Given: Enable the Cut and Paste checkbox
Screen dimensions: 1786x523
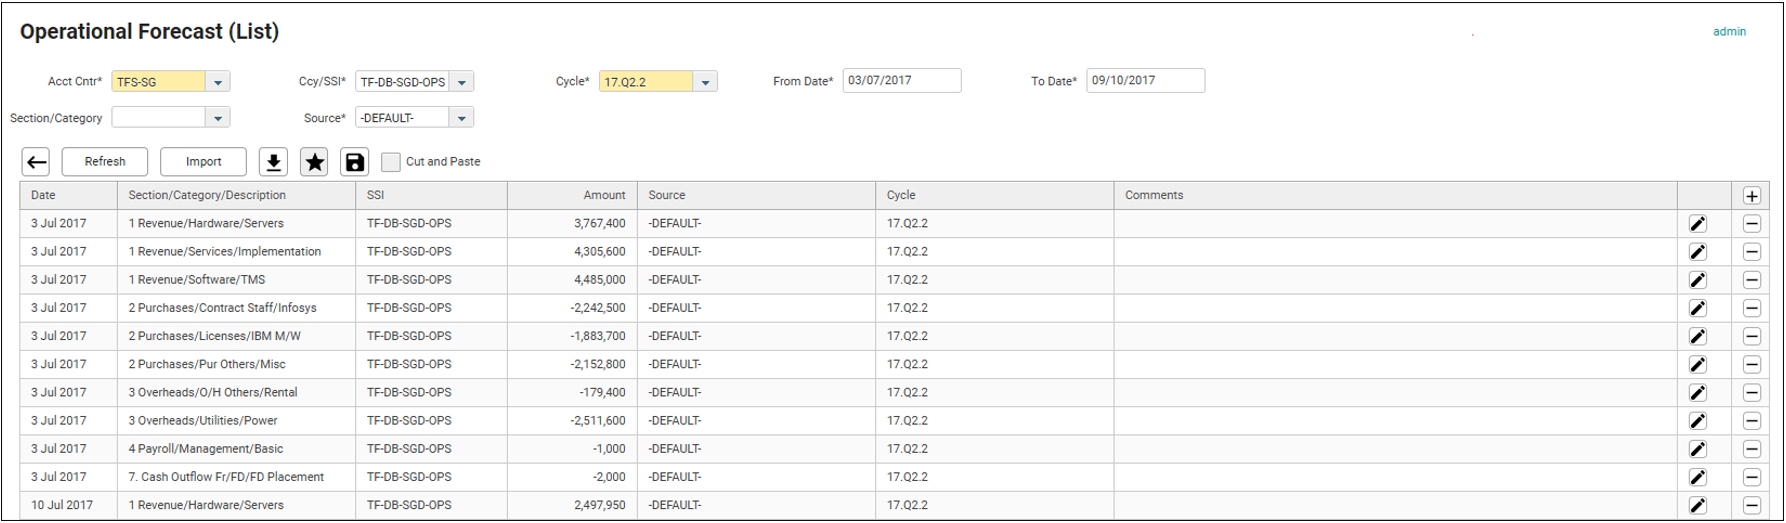Looking at the screenshot, I should 391,162.
